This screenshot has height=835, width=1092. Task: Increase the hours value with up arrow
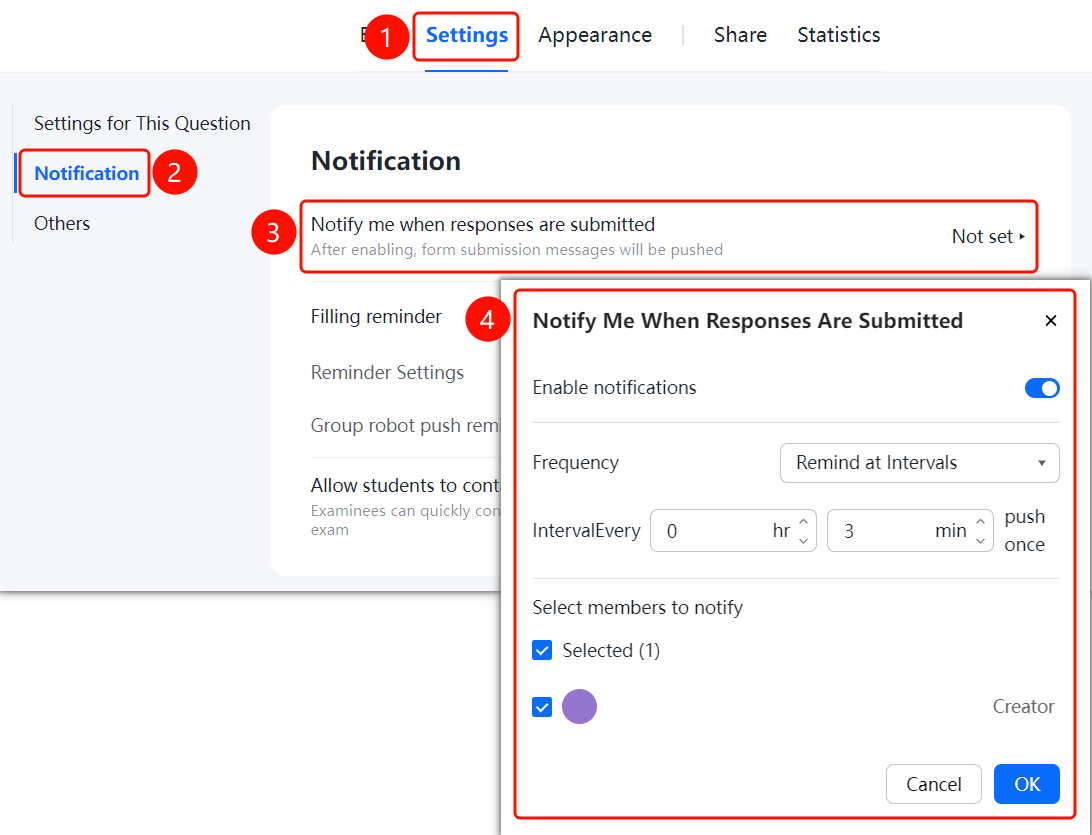tap(804, 521)
